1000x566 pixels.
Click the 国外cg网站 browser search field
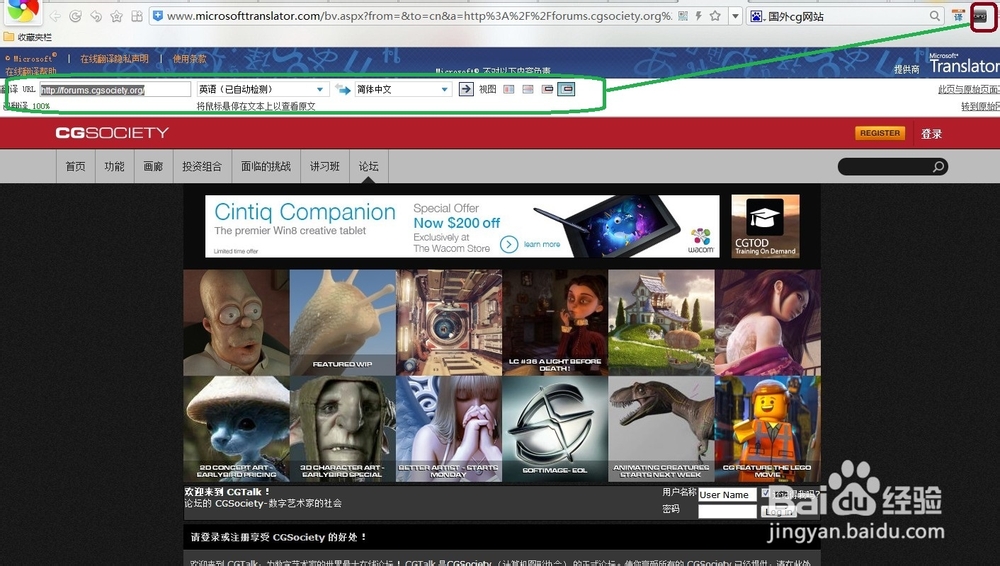click(847, 16)
